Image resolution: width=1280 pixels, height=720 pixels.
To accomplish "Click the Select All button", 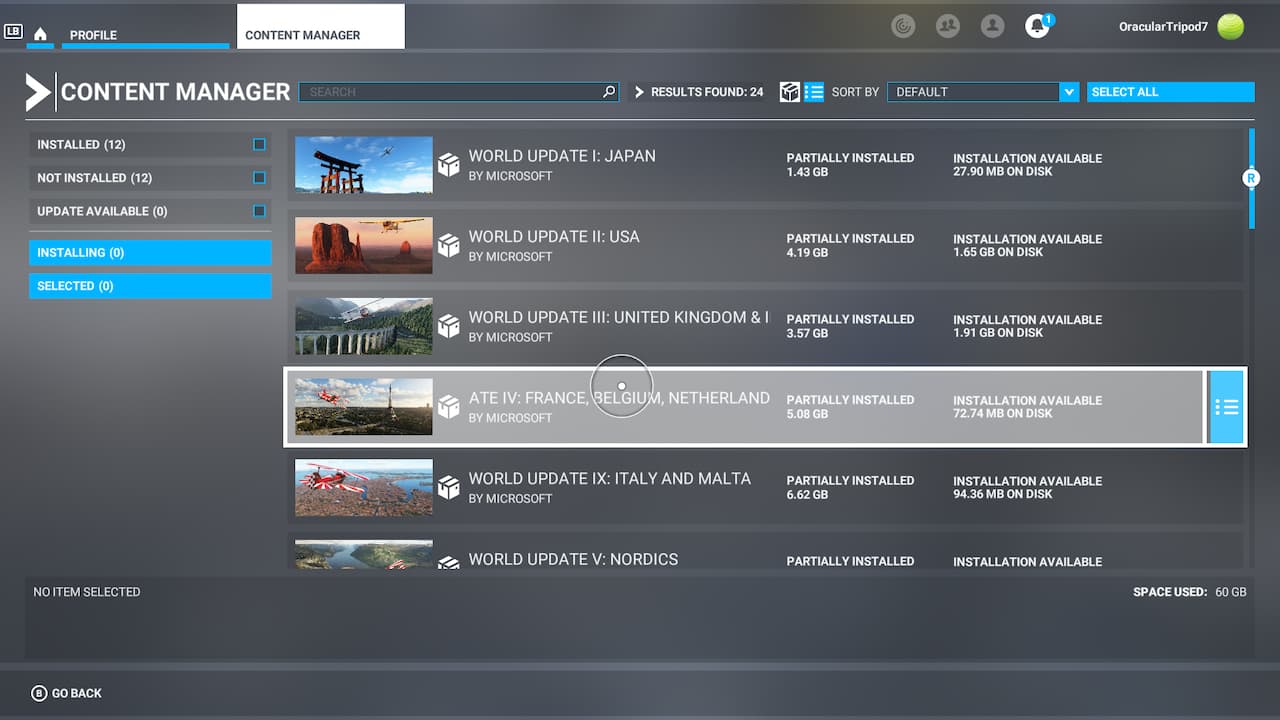I will click(x=1170, y=92).
